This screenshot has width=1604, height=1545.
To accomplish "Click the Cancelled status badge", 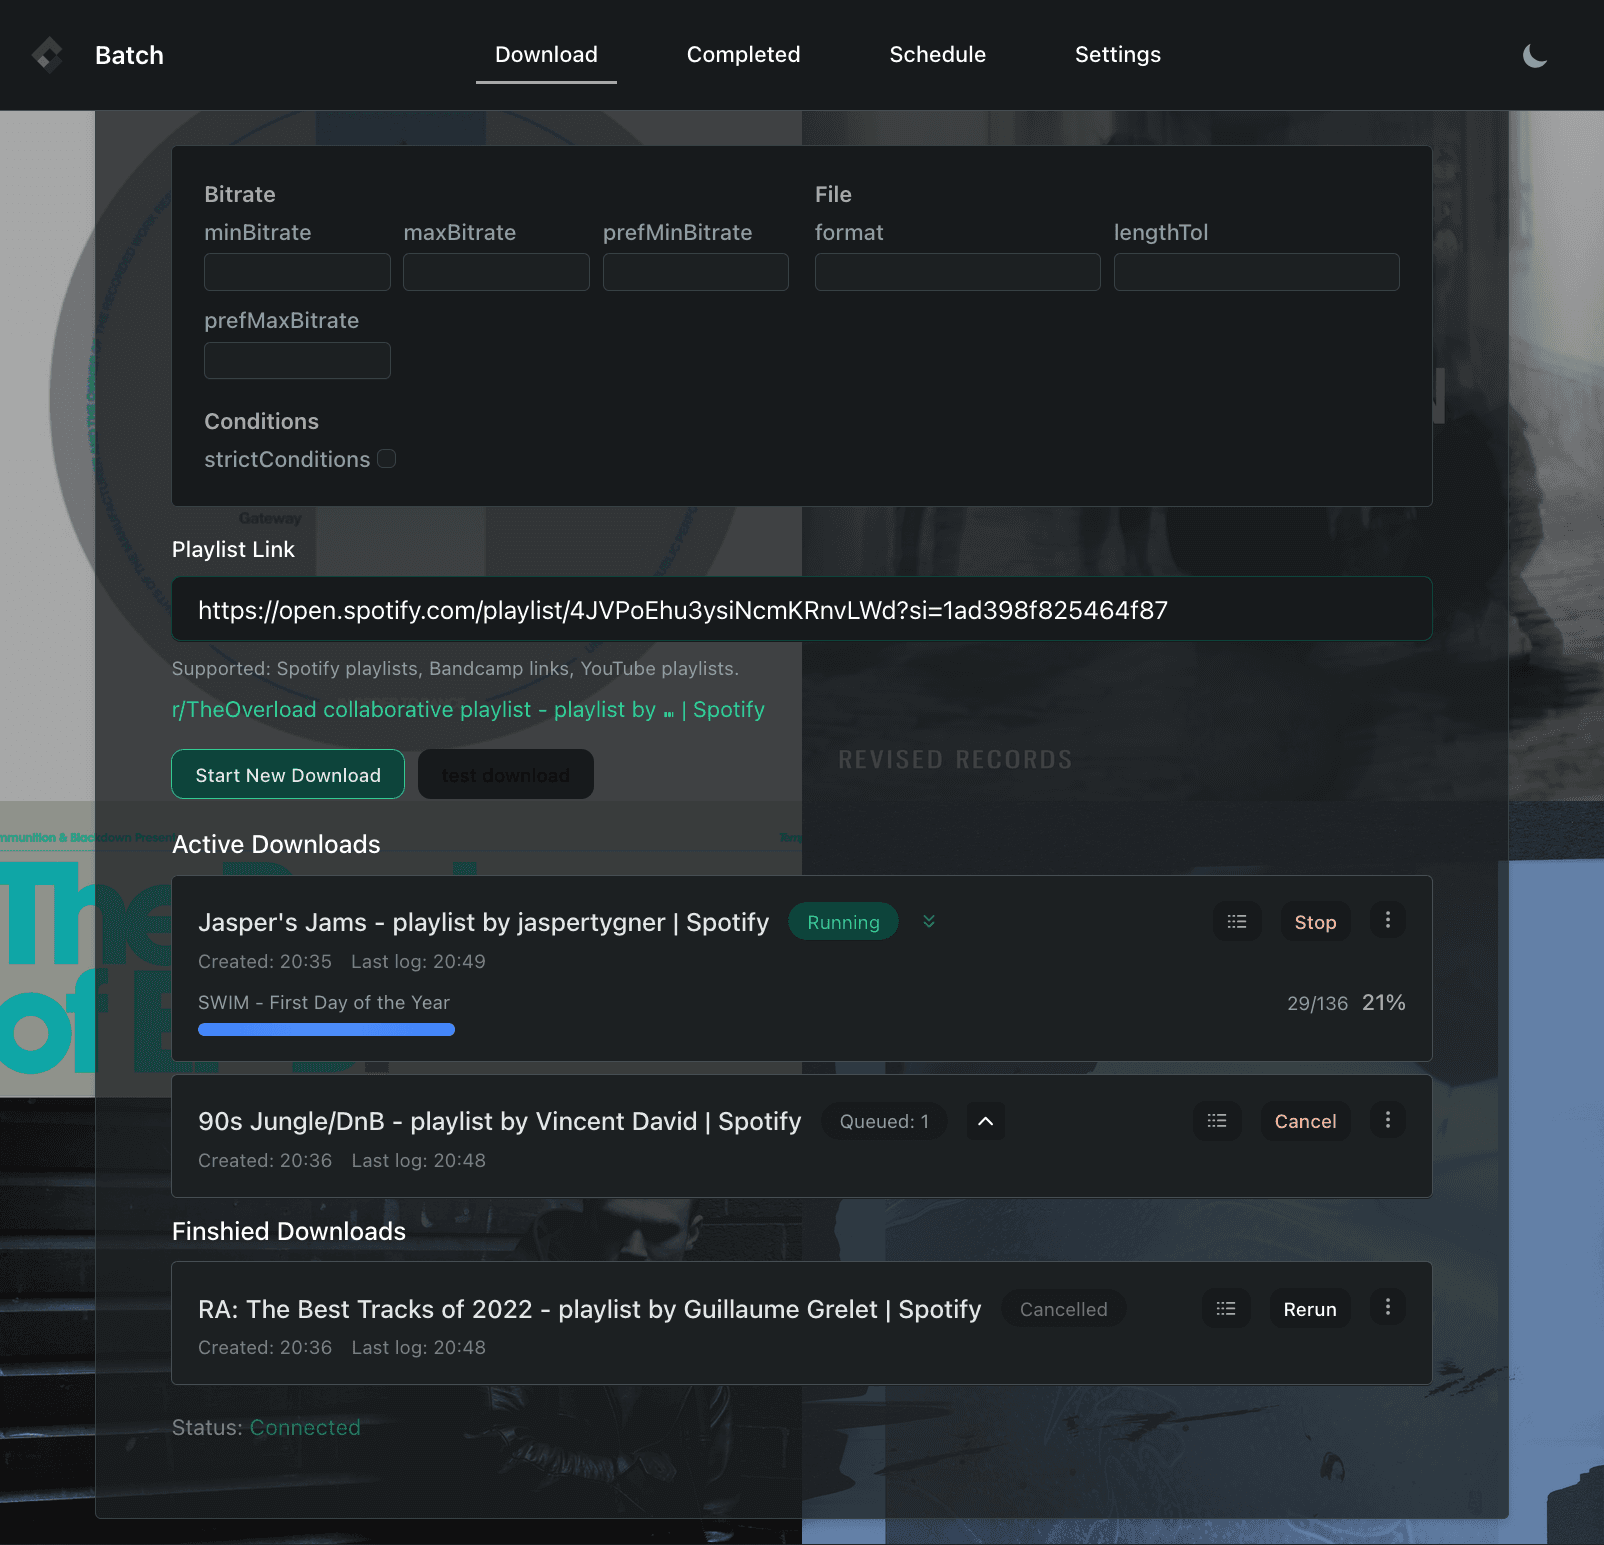I will (x=1063, y=1309).
